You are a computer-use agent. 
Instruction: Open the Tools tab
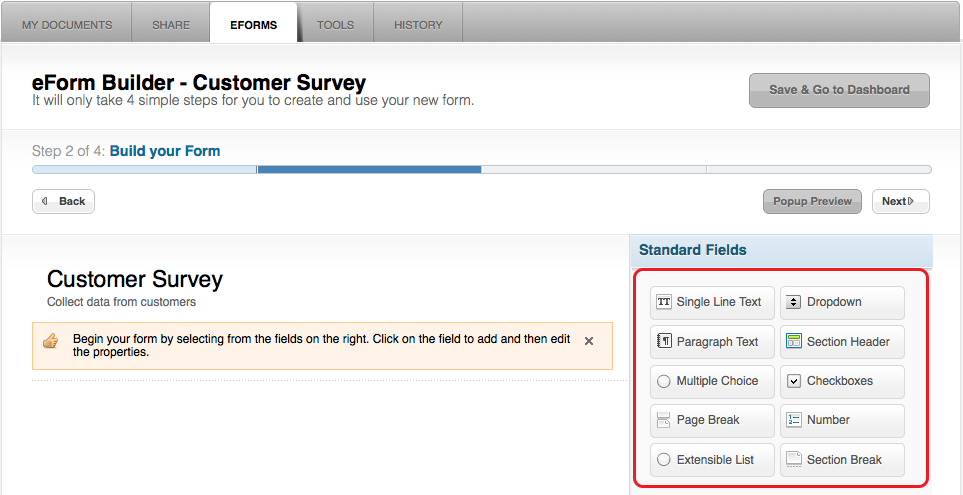tap(335, 25)
